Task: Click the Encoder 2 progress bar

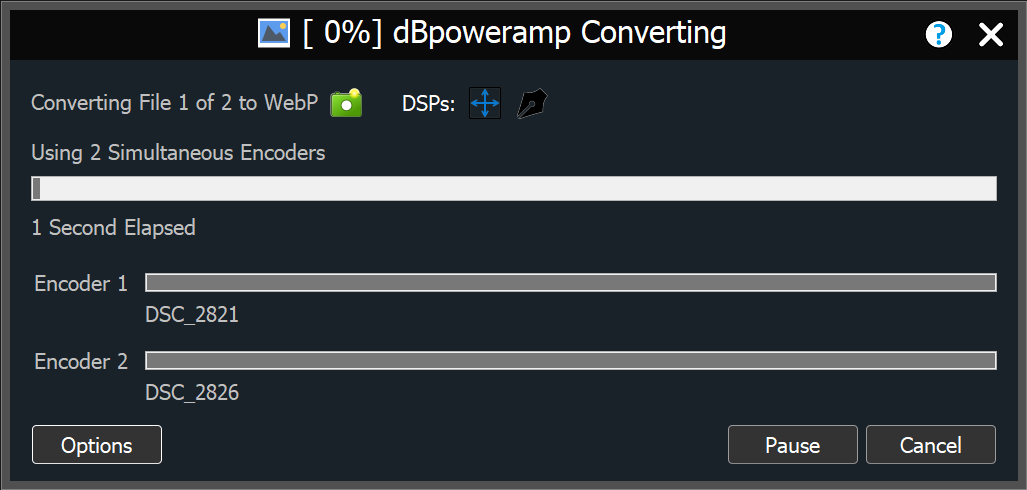Action: (x=570, y=360)
